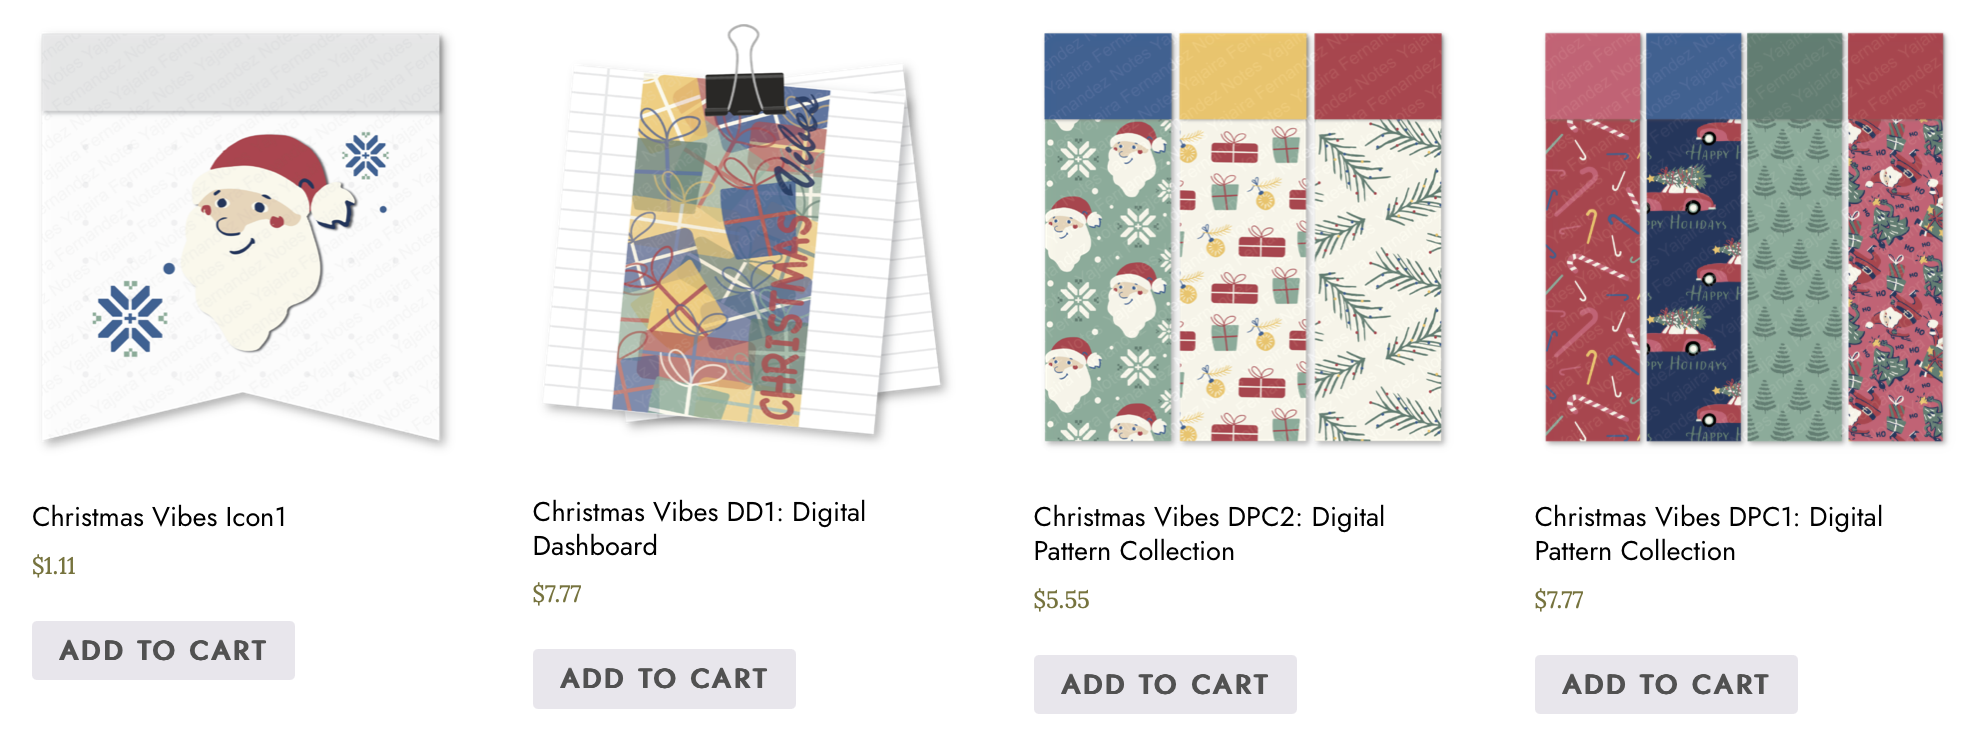The image size is (1984, 740).
Task: Add DPC2 Pattern Collection to cart
Action: coord(1165,684)
